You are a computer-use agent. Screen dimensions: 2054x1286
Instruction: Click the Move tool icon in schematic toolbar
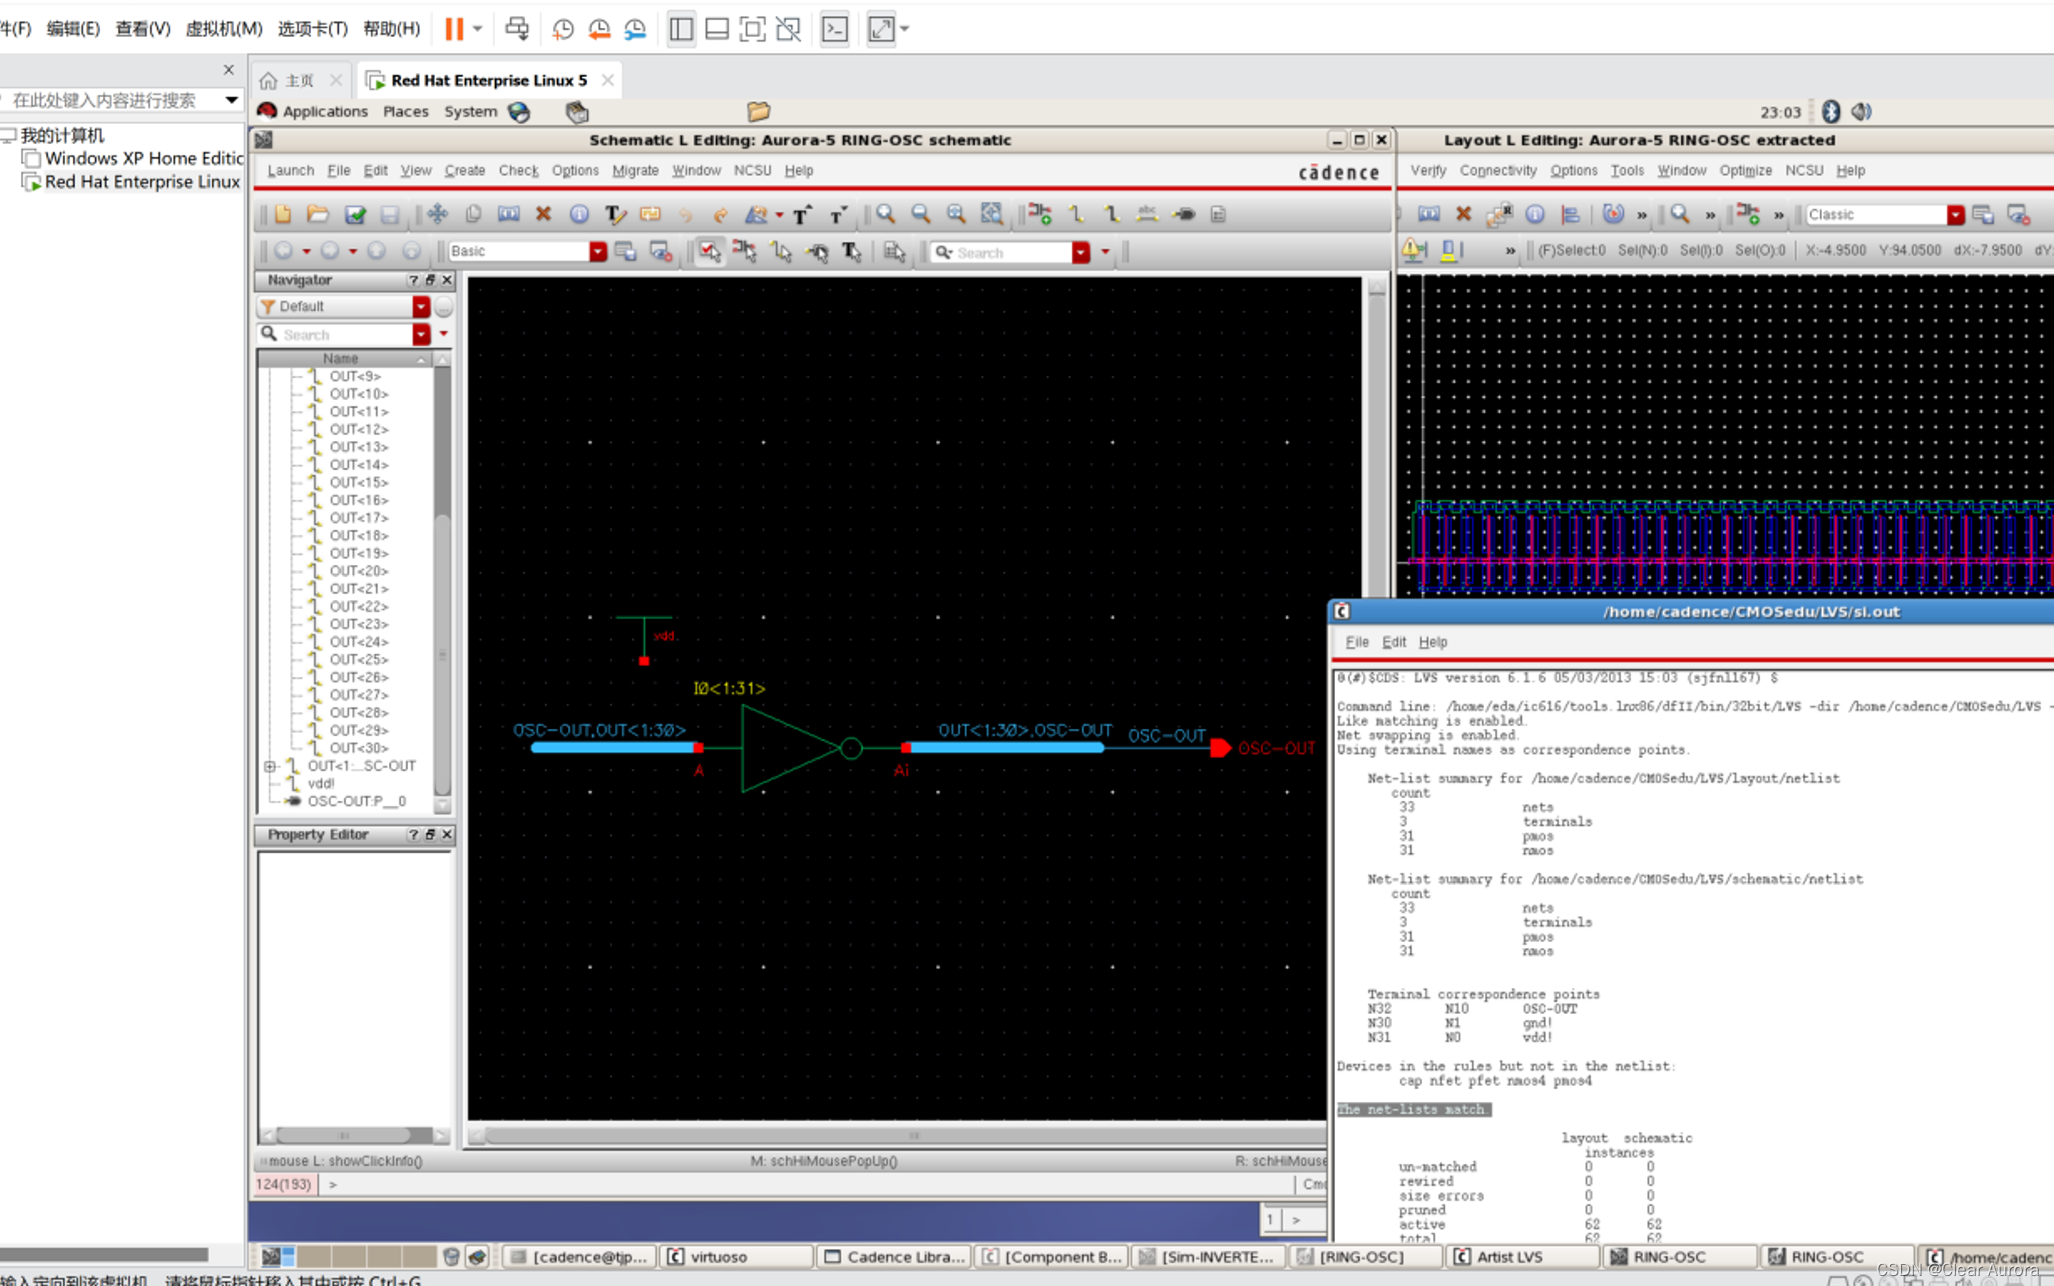pyautogui.click(x=437, y=214)
